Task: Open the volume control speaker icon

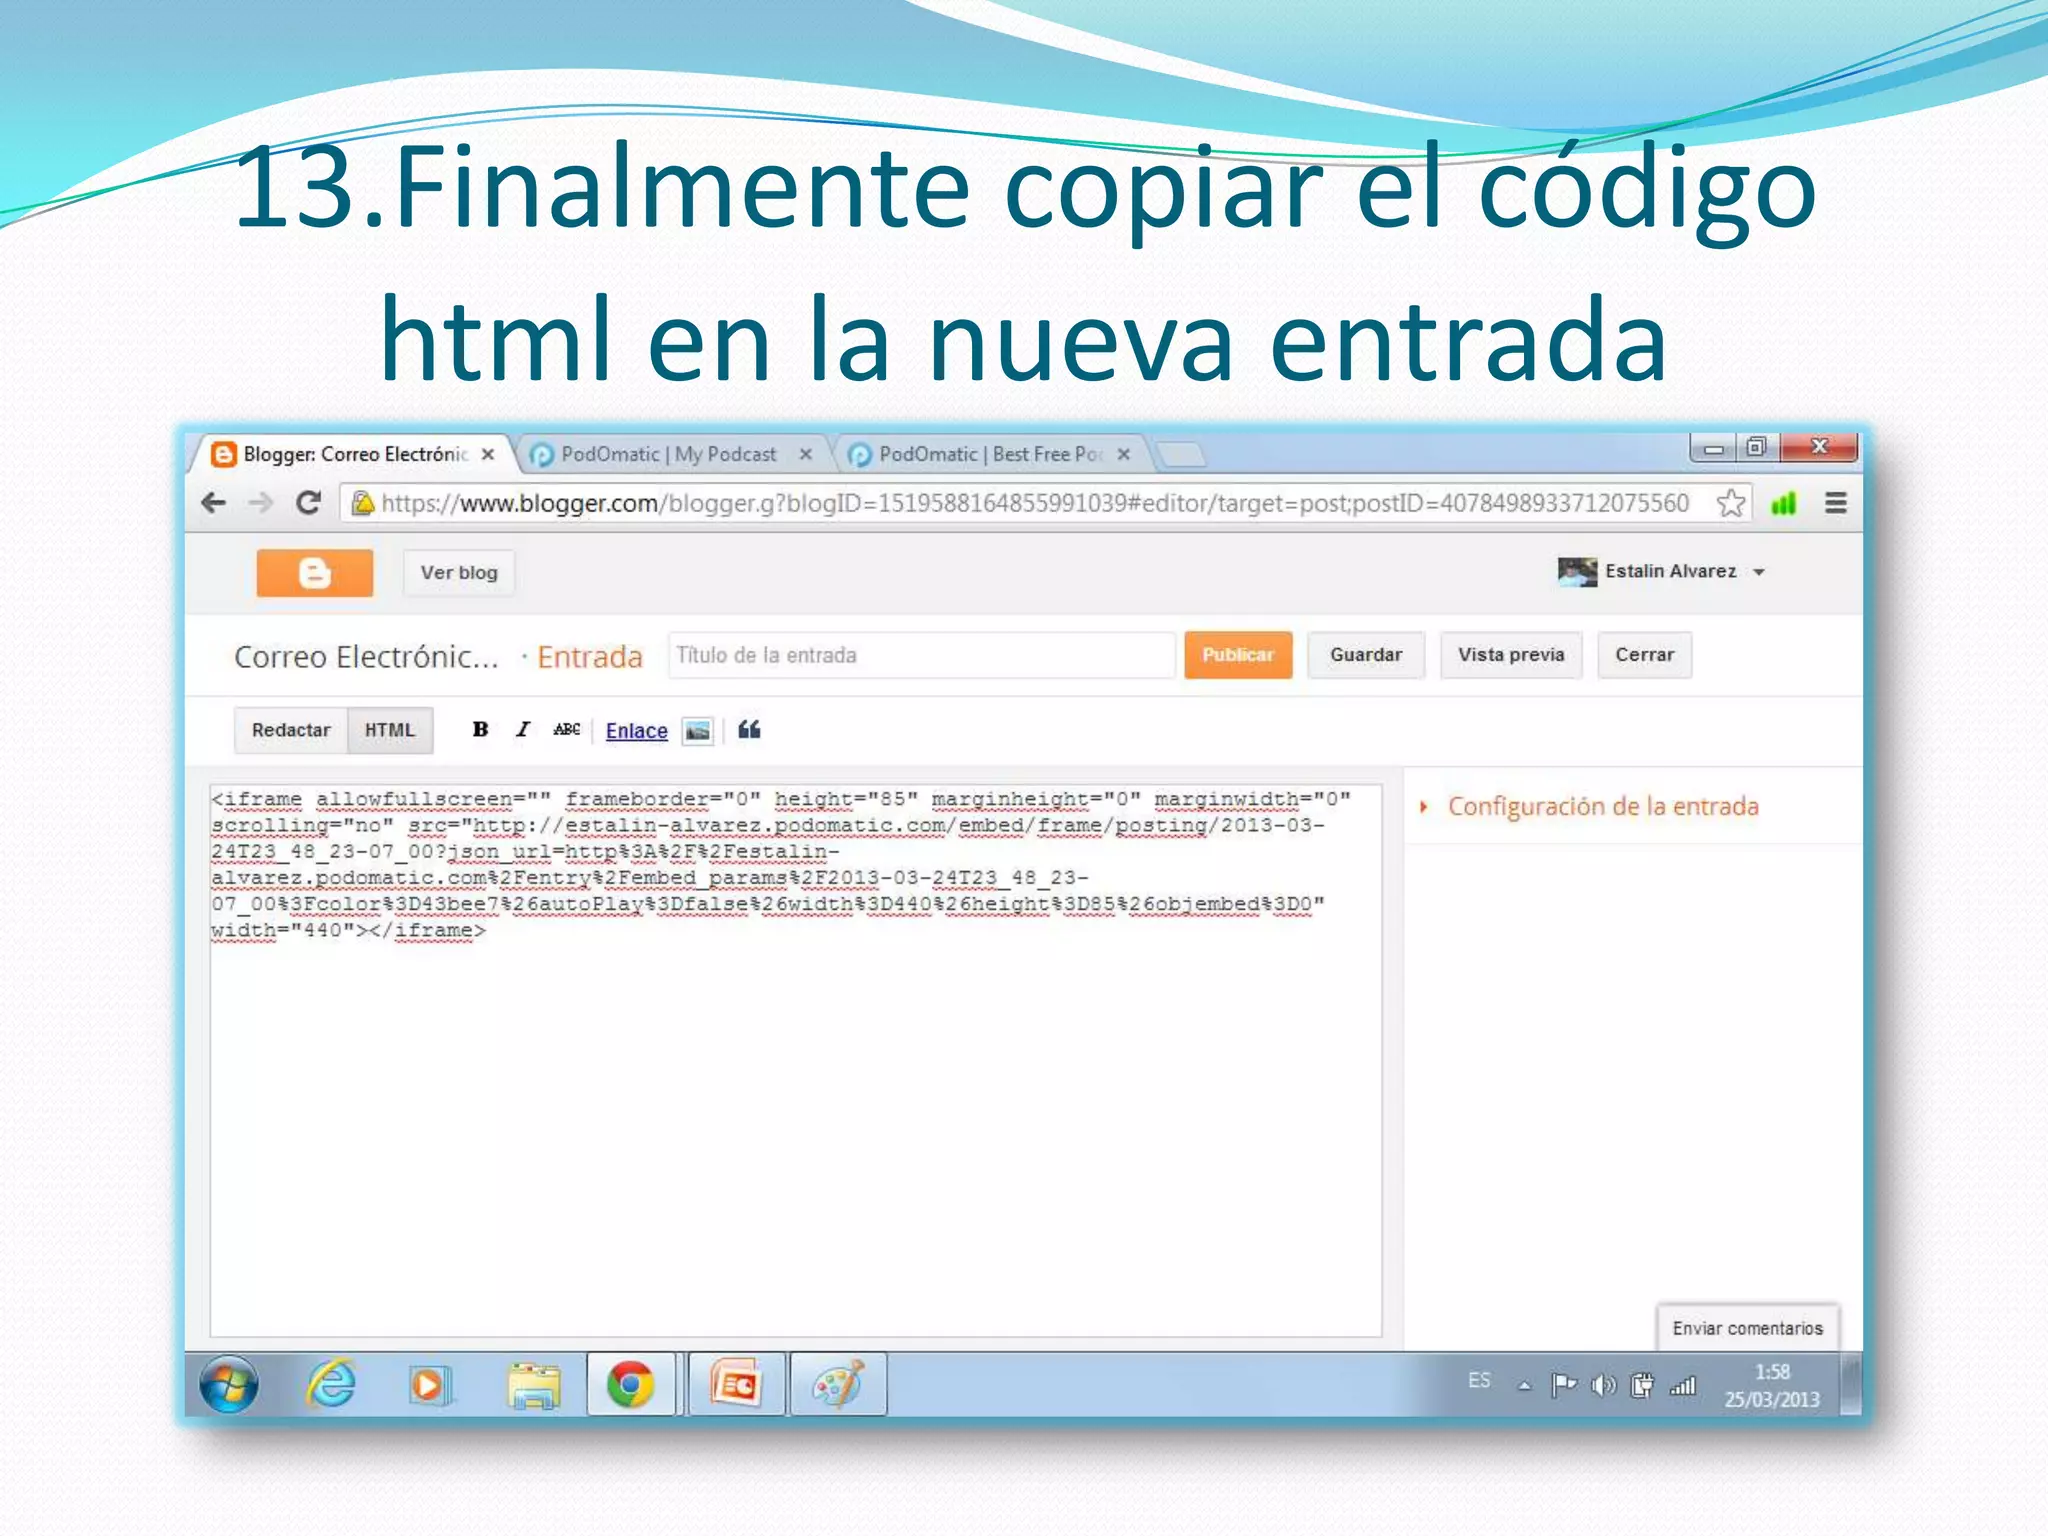Action: [1603, 1385]
